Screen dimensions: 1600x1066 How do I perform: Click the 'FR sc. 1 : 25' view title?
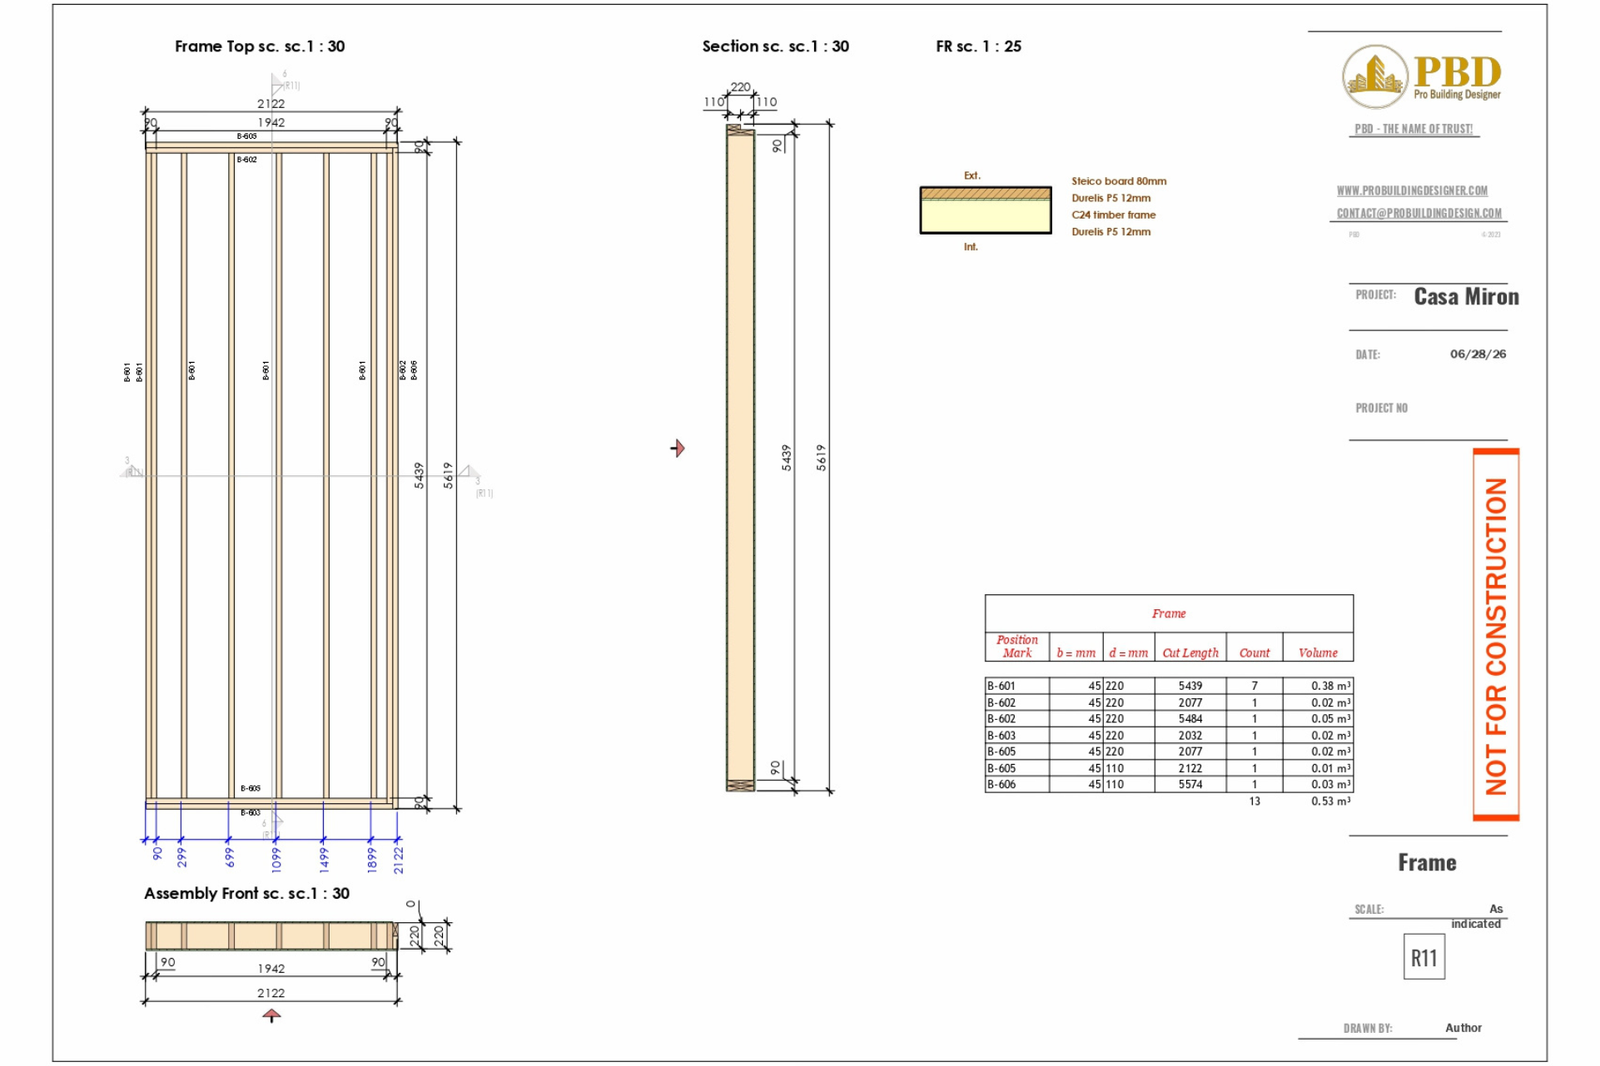(x=978, y=46)
